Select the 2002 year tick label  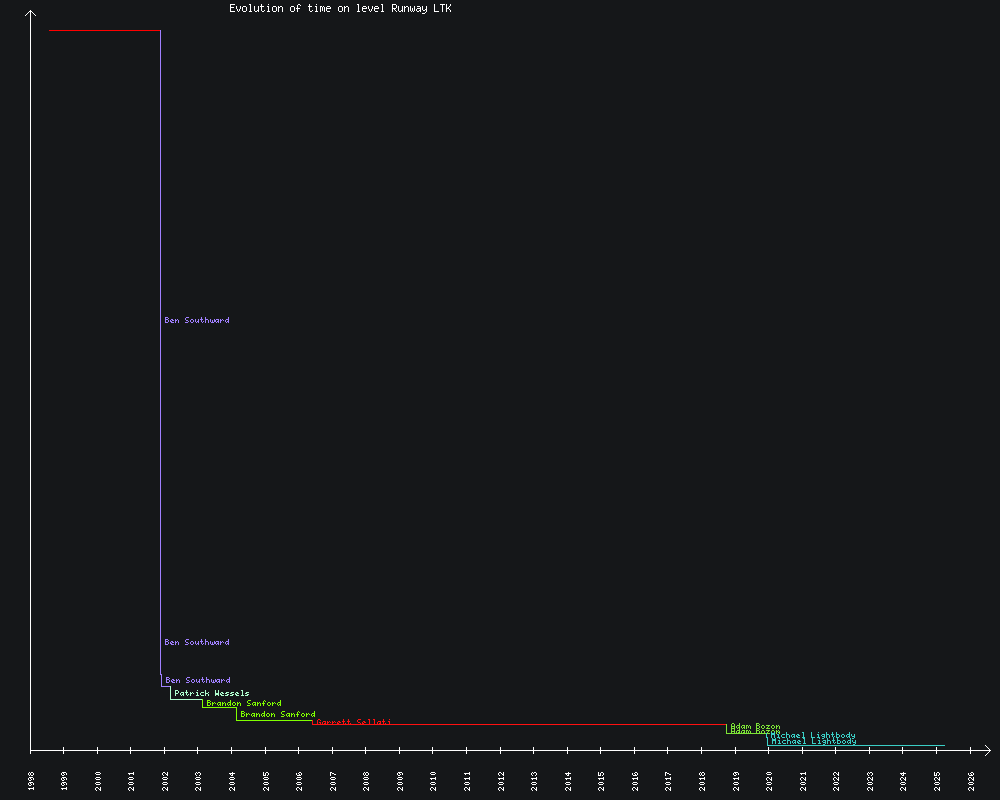pyautogui.click(x=165, y=780)
